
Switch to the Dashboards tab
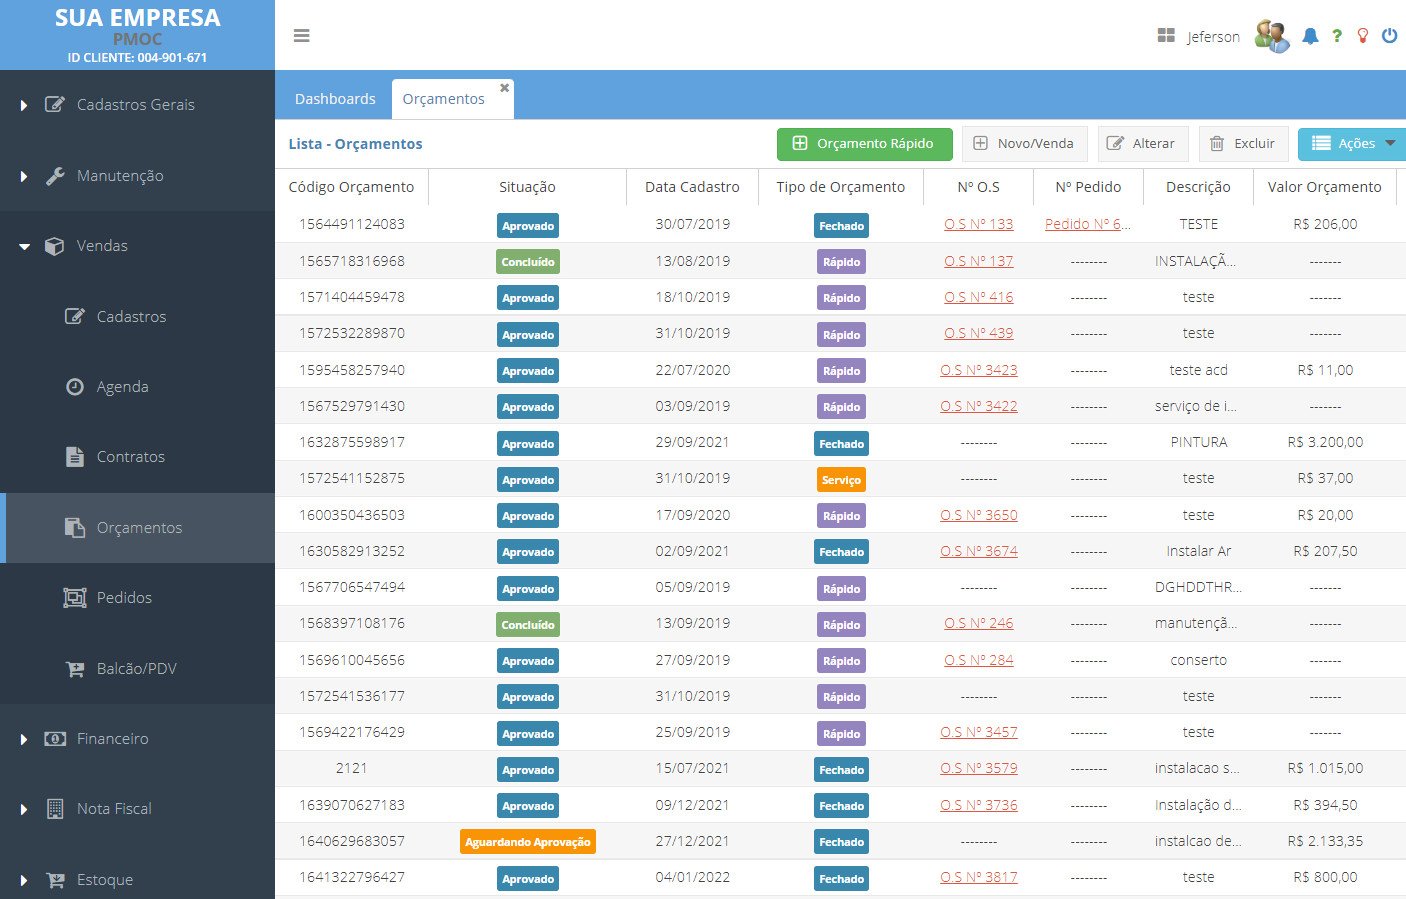pos(335,99)
